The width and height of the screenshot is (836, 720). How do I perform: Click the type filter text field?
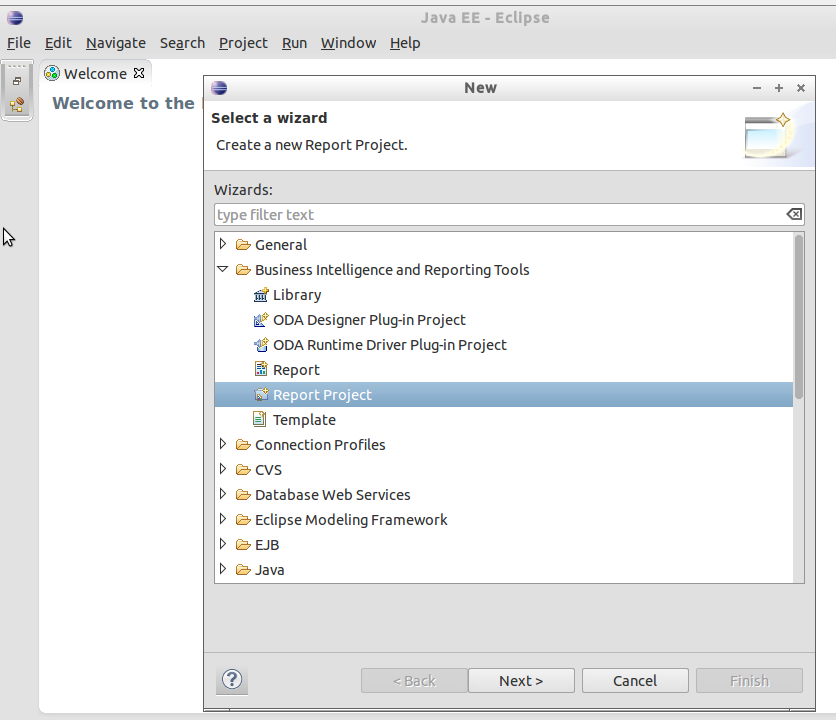click(x=500, y=215)
